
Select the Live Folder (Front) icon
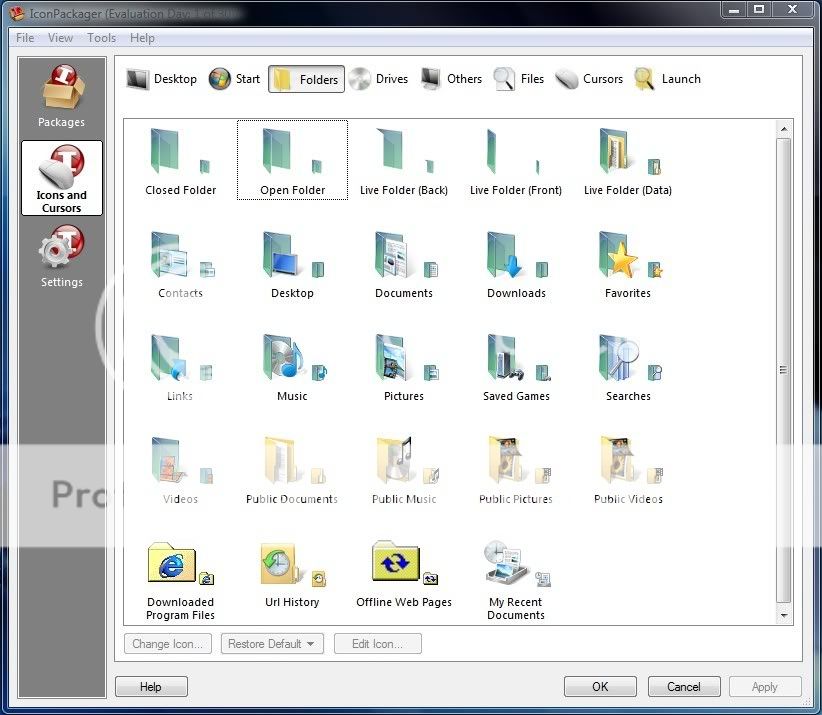click(x=516, y=160)
